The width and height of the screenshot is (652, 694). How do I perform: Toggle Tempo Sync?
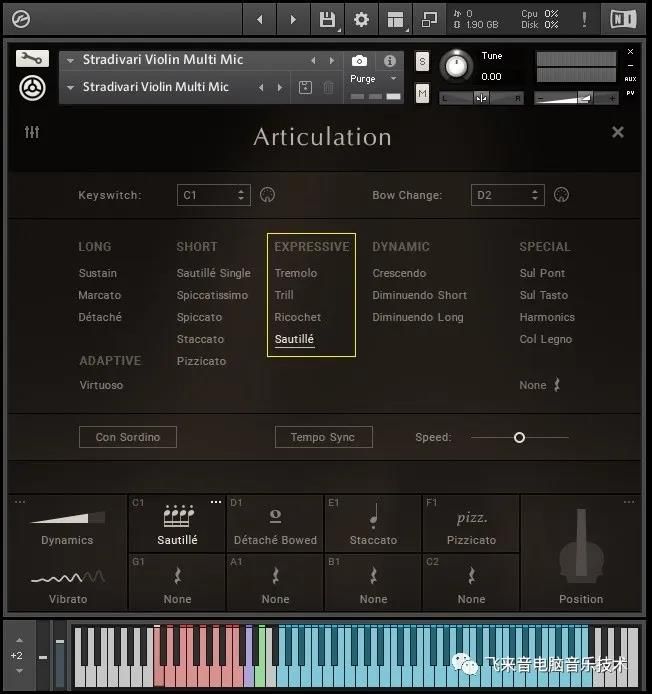tap(324, 437)
